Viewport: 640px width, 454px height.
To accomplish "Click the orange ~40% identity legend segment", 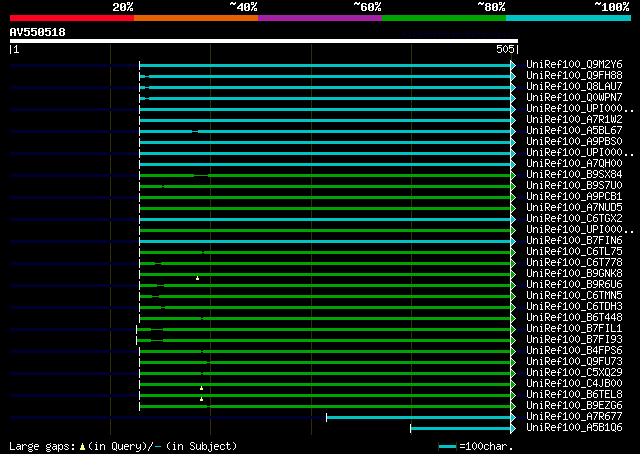I will coord(196,18).
